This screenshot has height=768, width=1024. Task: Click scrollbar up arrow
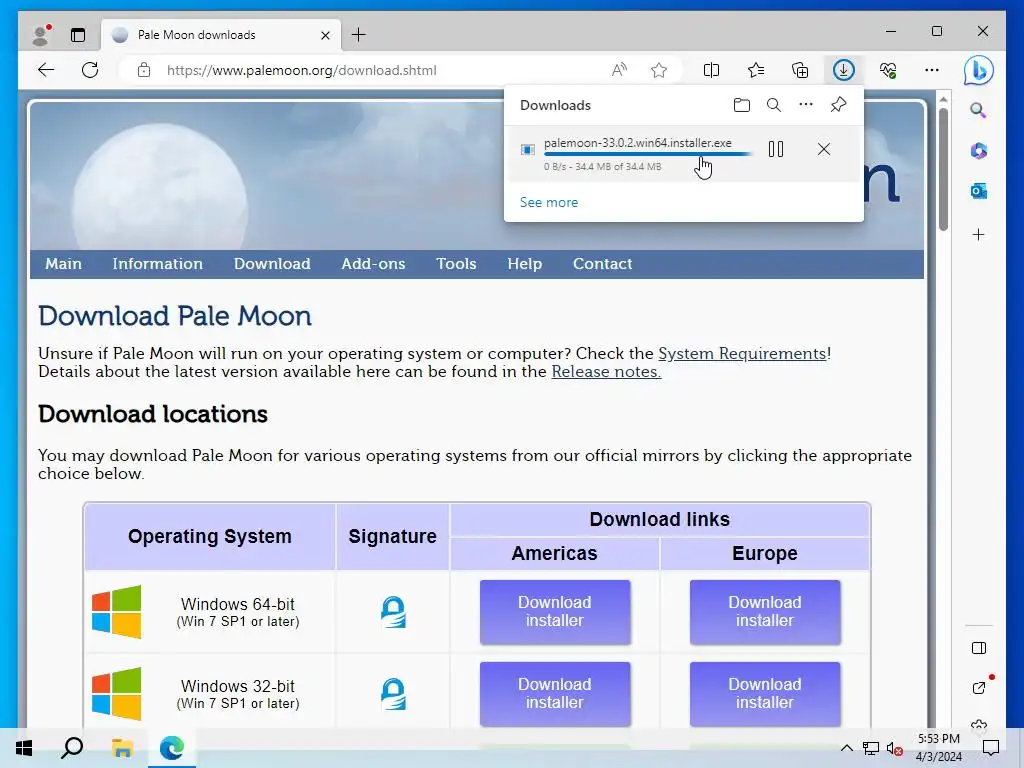[943, 99]
